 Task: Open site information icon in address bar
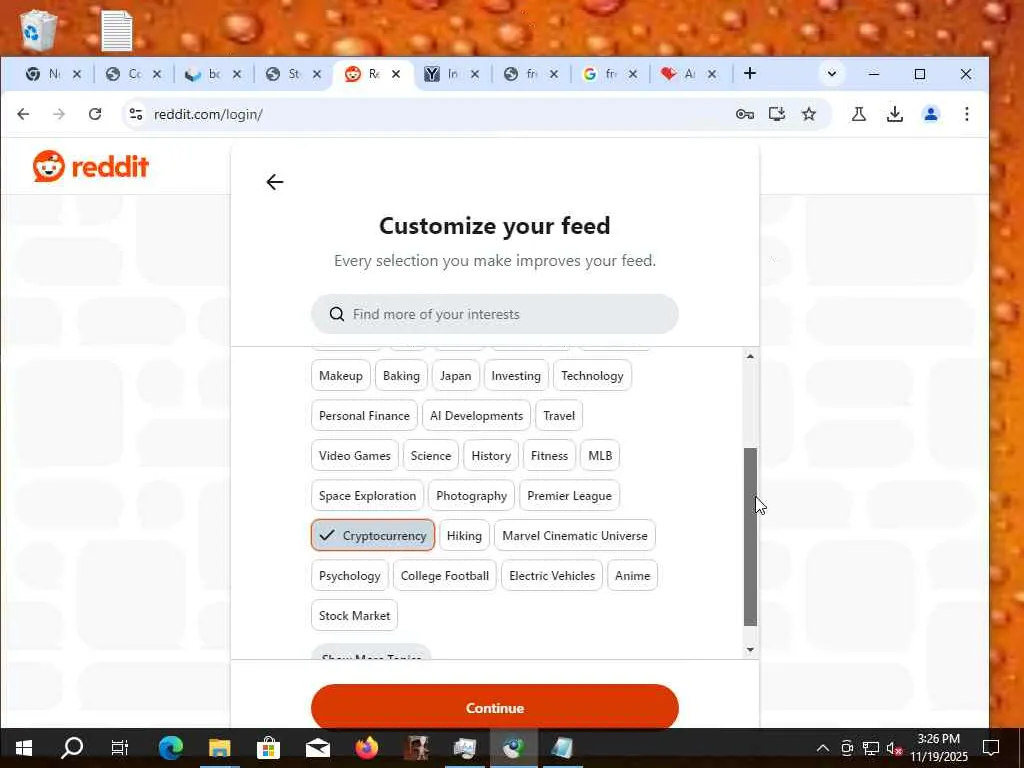tap(136, 114)
